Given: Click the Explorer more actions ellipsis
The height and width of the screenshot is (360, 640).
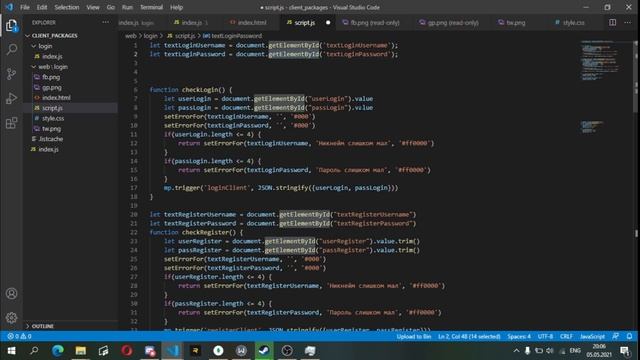Looking at the screenshot, I should click(x=106, y=22).
